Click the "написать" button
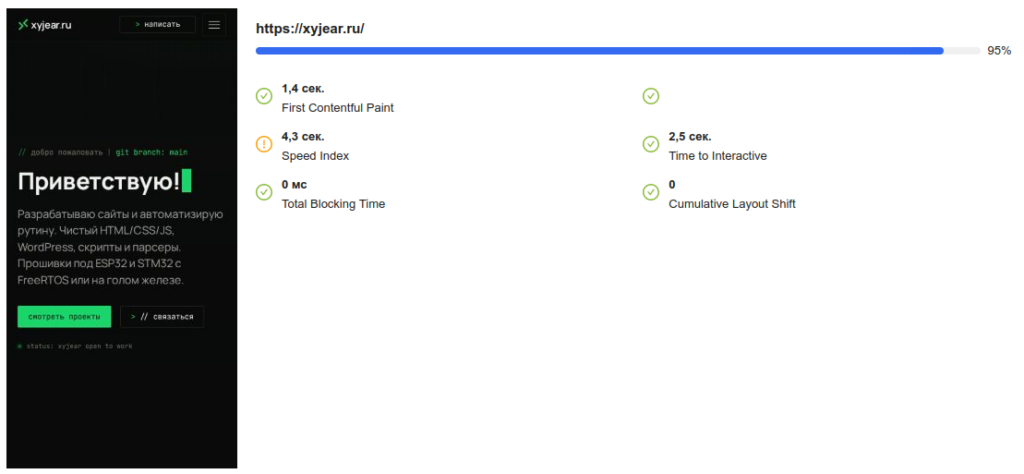This screenshot has width=1024, height=474. pyautogui.click(x=157, y=25)
